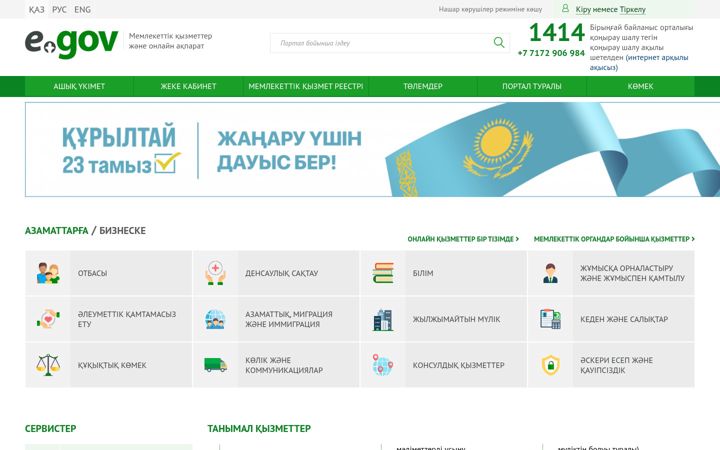Open the Әлеуметтік қамтамасыз ету heart icon
The height and width of the screenshot is (450, 720).
(48, 319)
